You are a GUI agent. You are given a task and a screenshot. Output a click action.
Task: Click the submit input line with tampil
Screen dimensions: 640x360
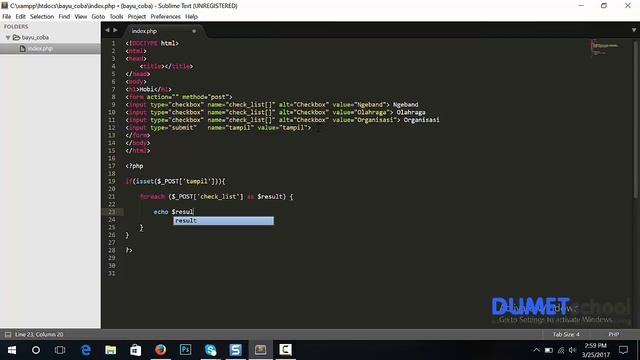click(218, 128)
